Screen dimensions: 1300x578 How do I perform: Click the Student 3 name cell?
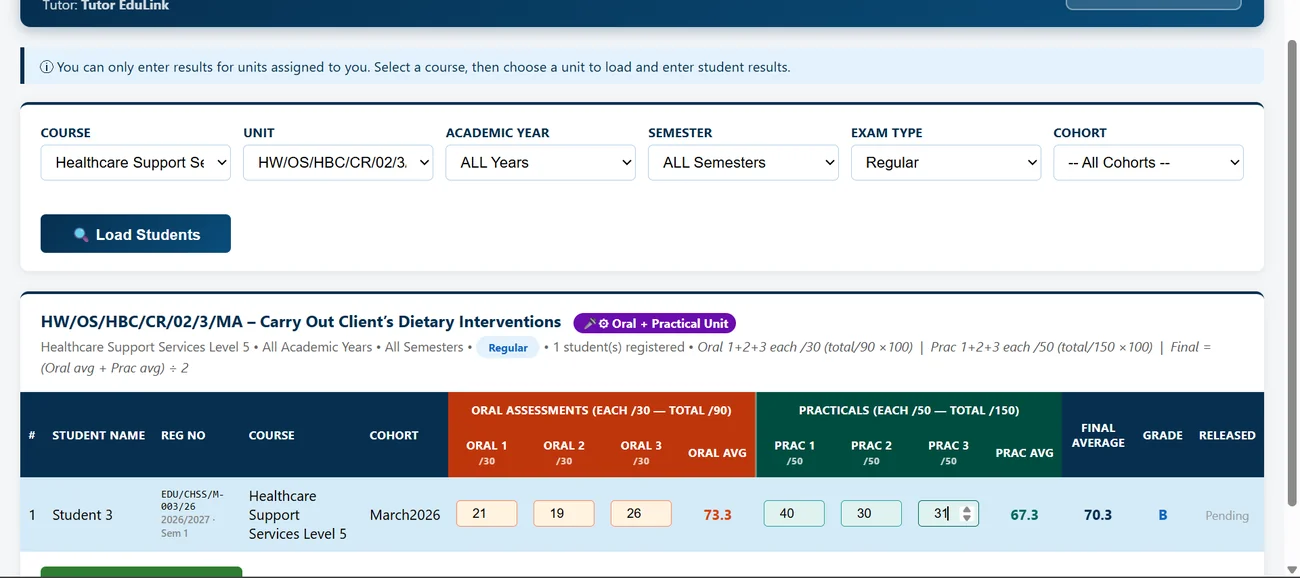pos(83,515)
